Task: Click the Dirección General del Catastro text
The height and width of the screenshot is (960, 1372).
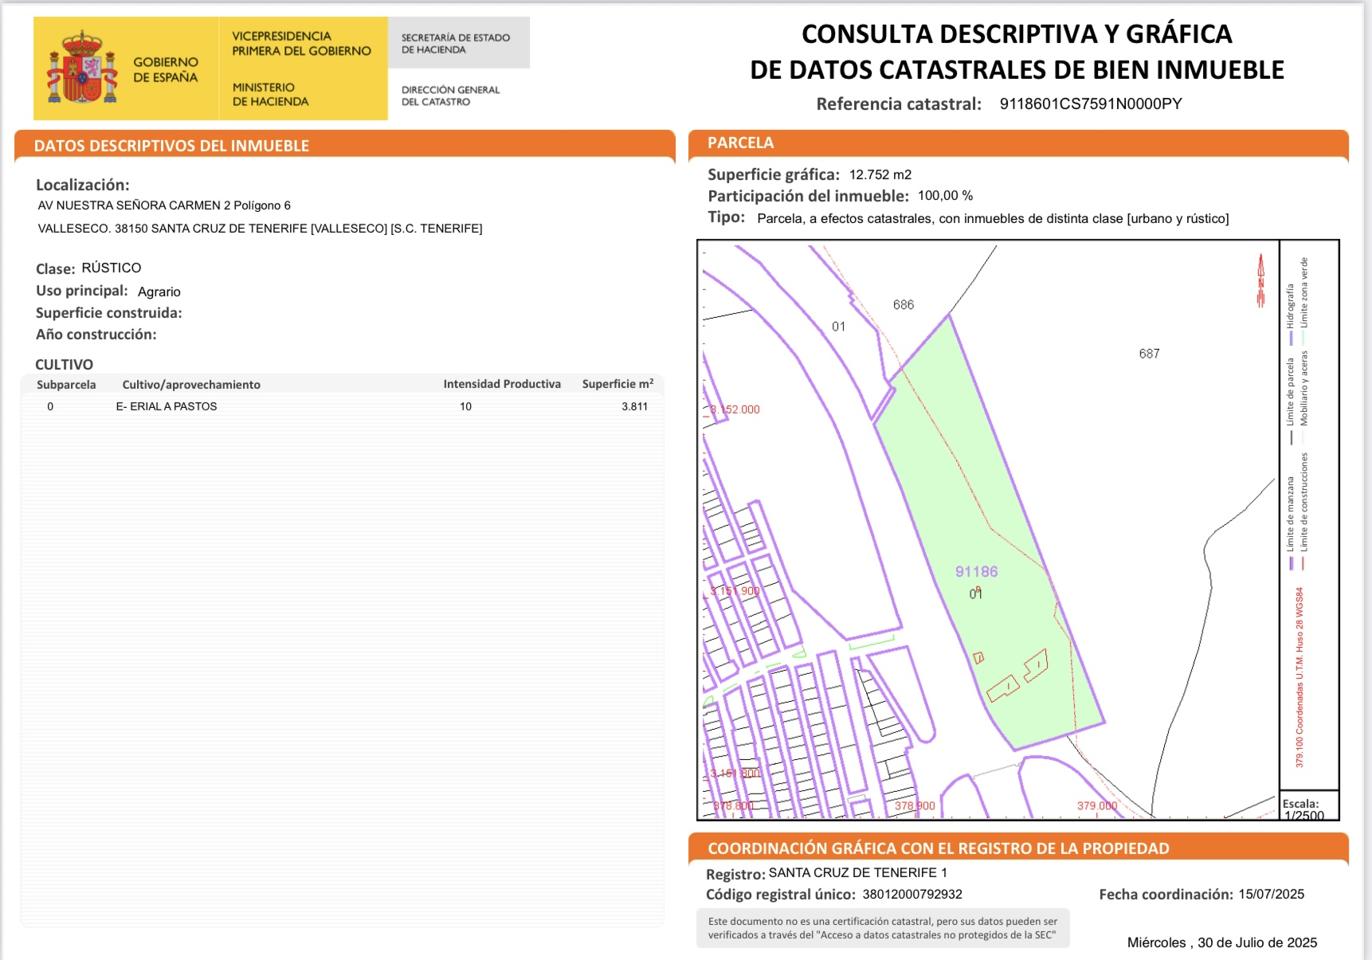Action: (450, 95)
